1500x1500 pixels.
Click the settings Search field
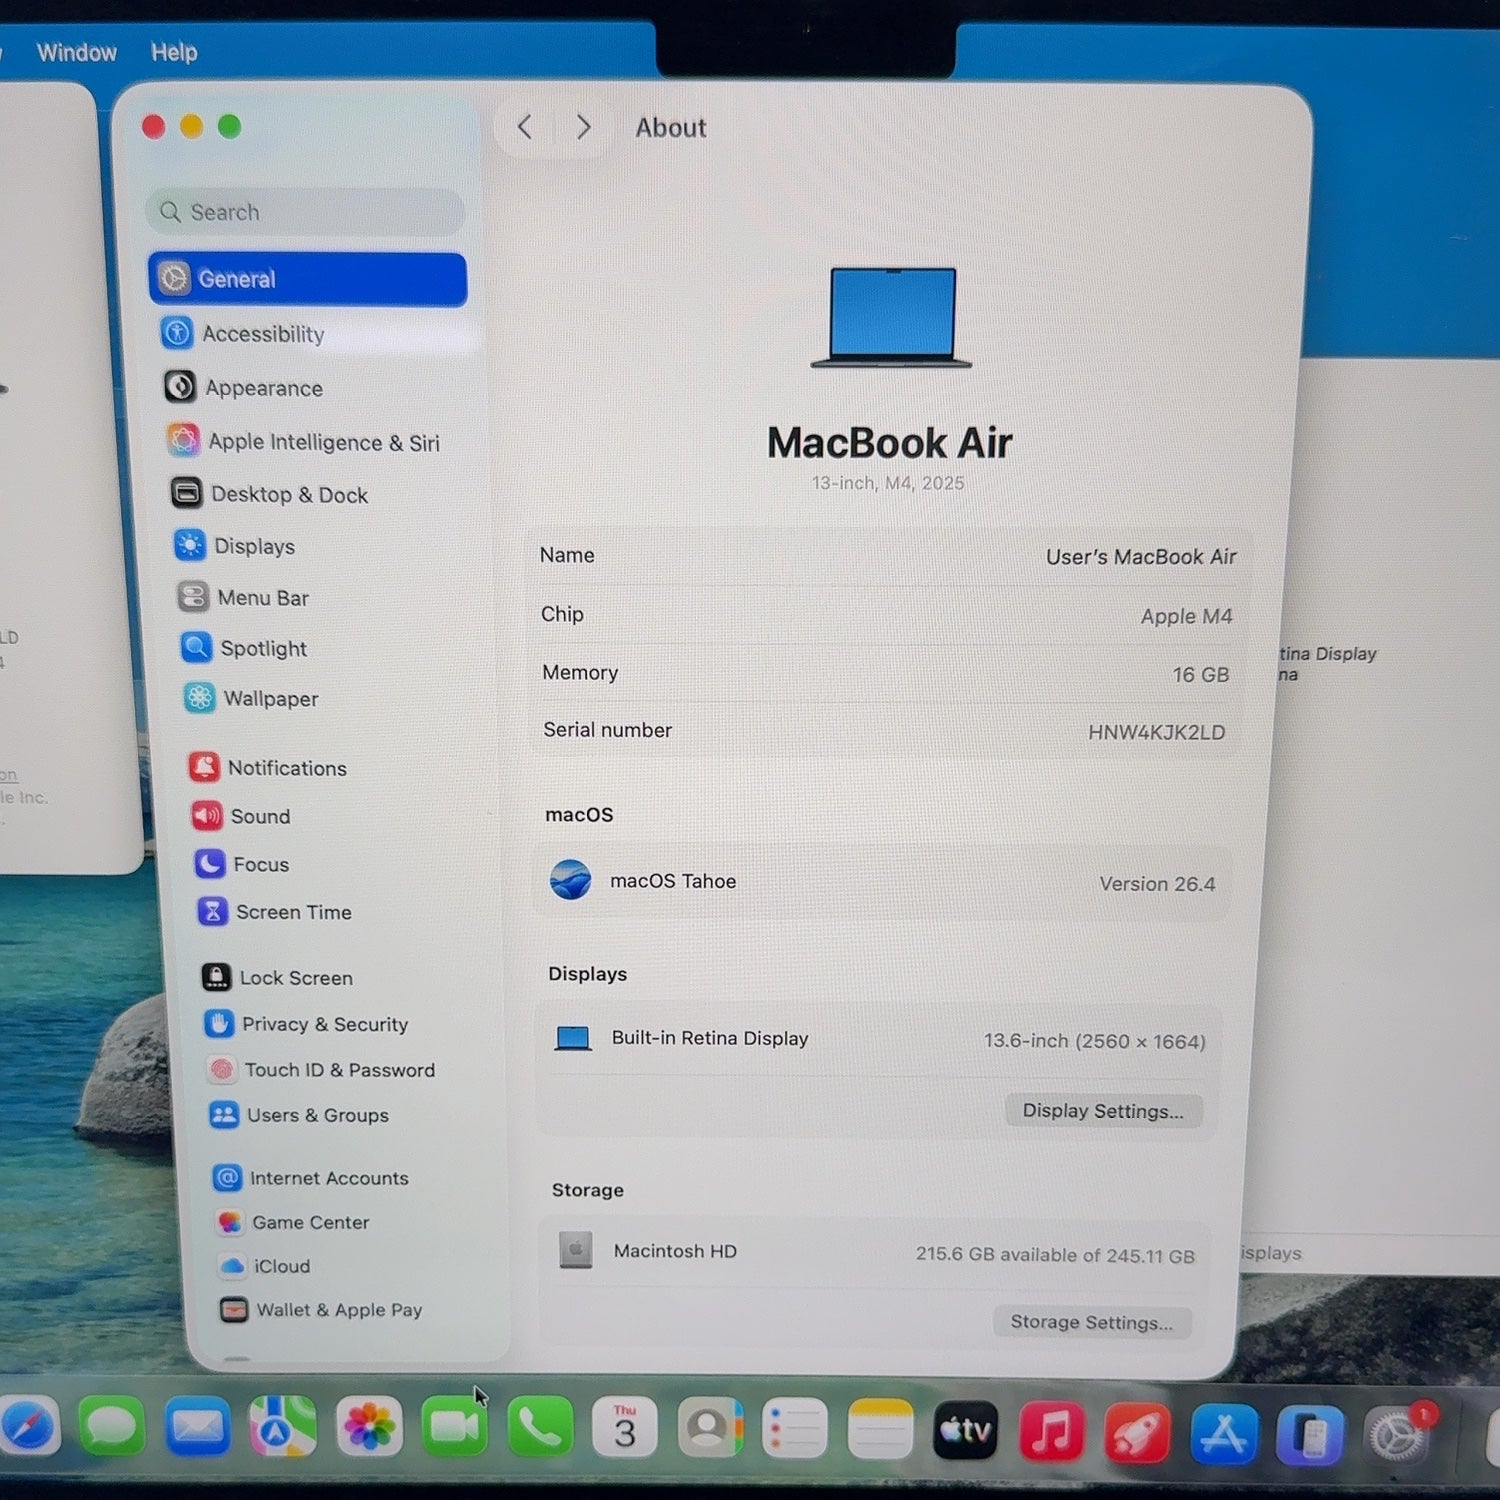tap(305, 212)
